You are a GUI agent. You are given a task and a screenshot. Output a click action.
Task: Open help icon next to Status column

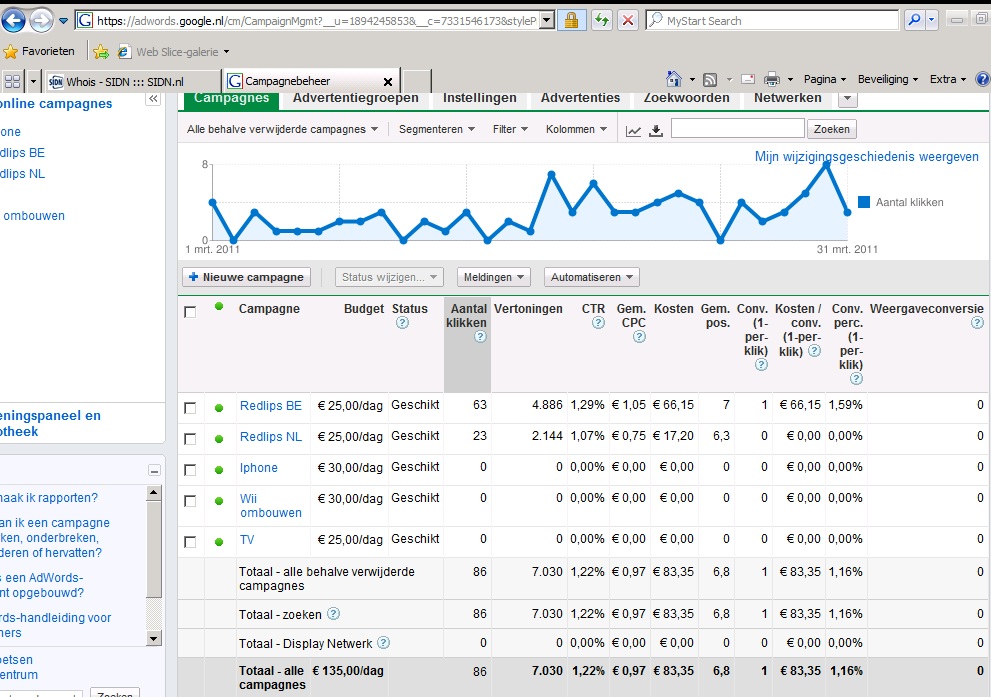click(402, 323)
